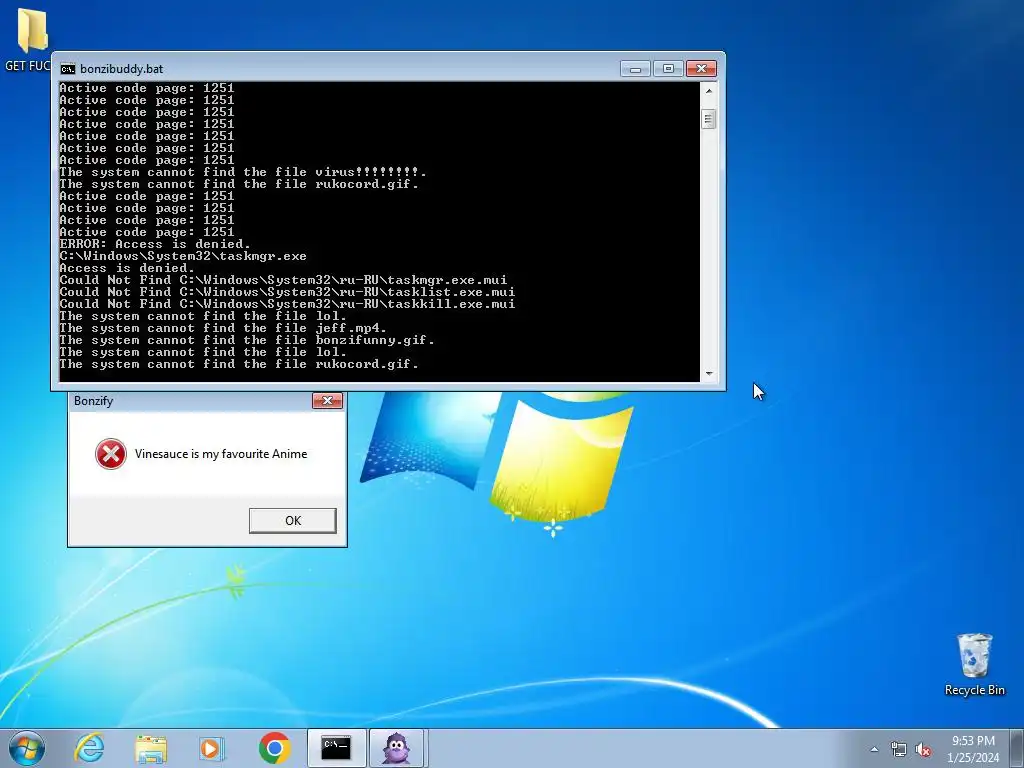The width and height of the screenshot is (1024, 768).
Task: Close the Bonzify error dialog
Action: tap(327, 400)
